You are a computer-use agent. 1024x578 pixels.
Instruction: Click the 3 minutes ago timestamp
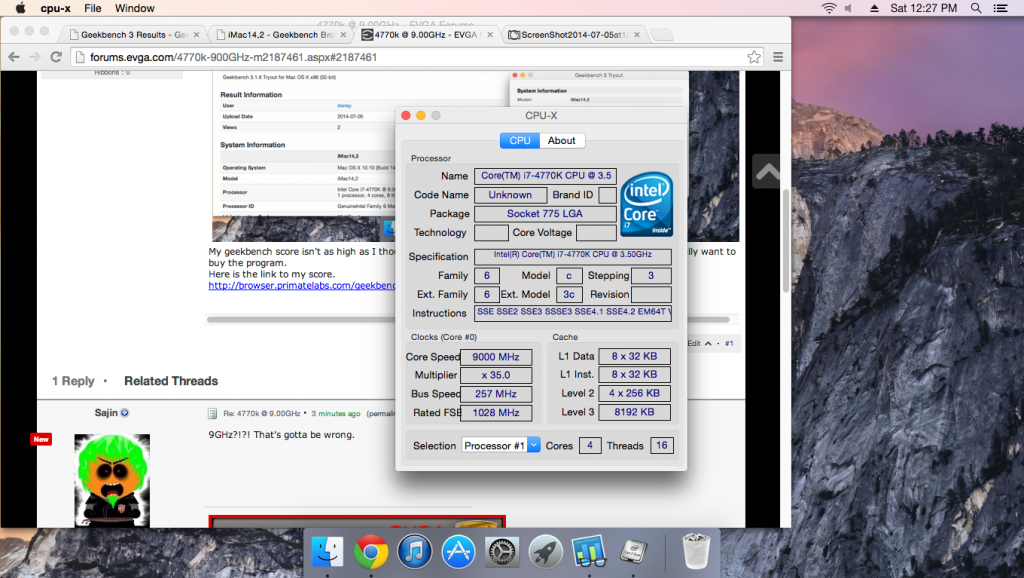click(x=336, y=413)
